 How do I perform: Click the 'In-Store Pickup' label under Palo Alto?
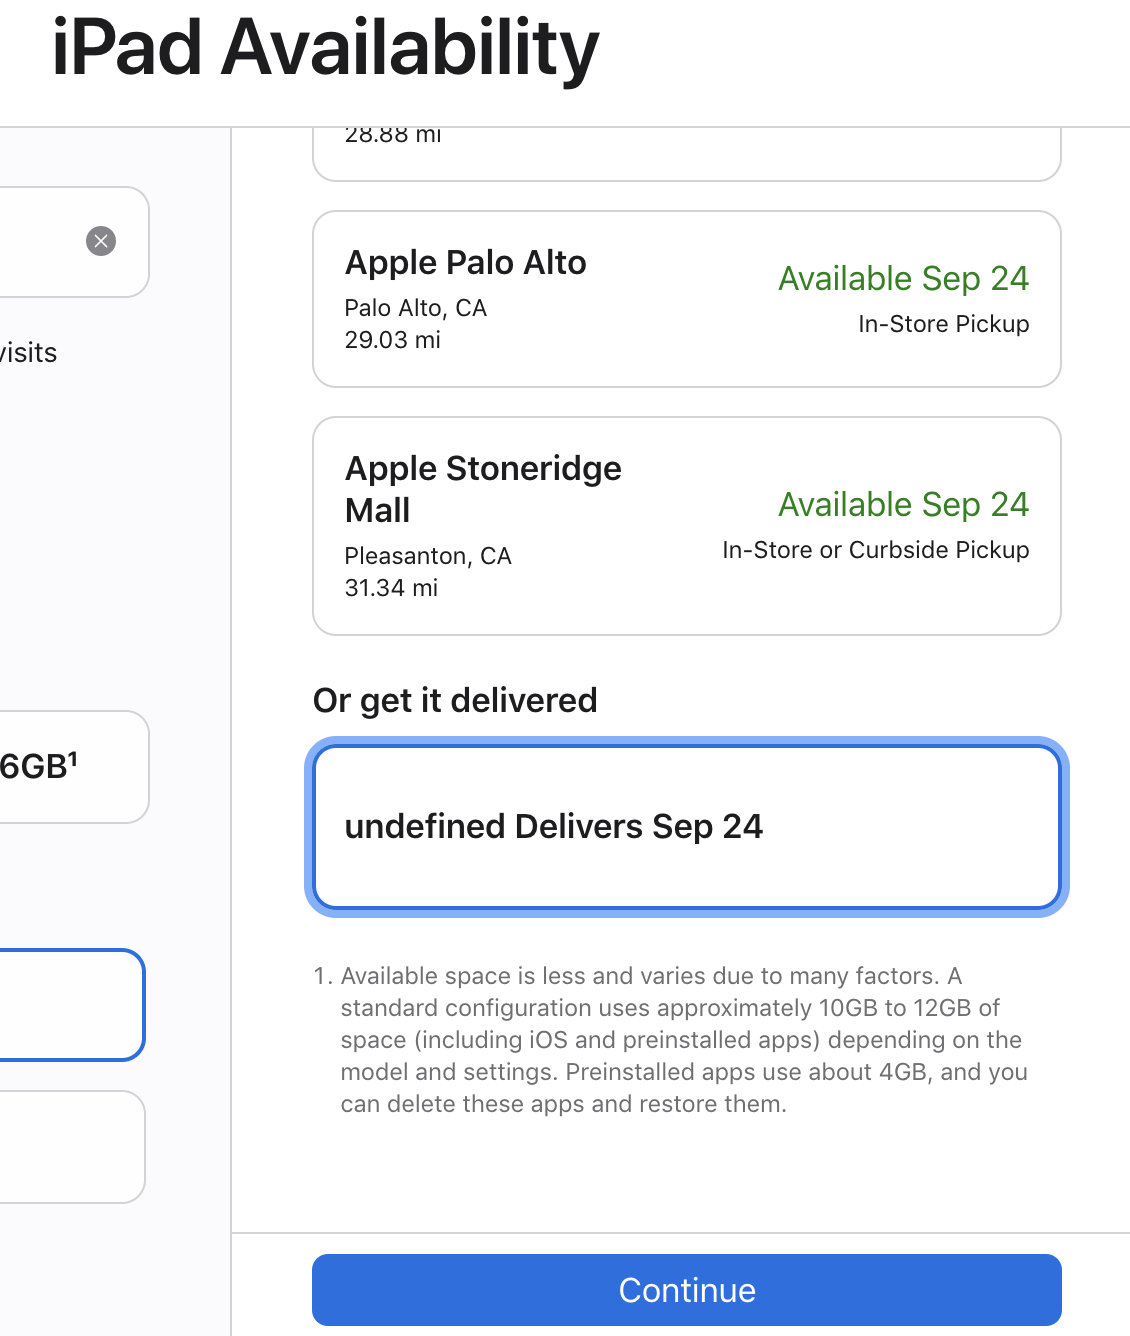tap(943, 324)
